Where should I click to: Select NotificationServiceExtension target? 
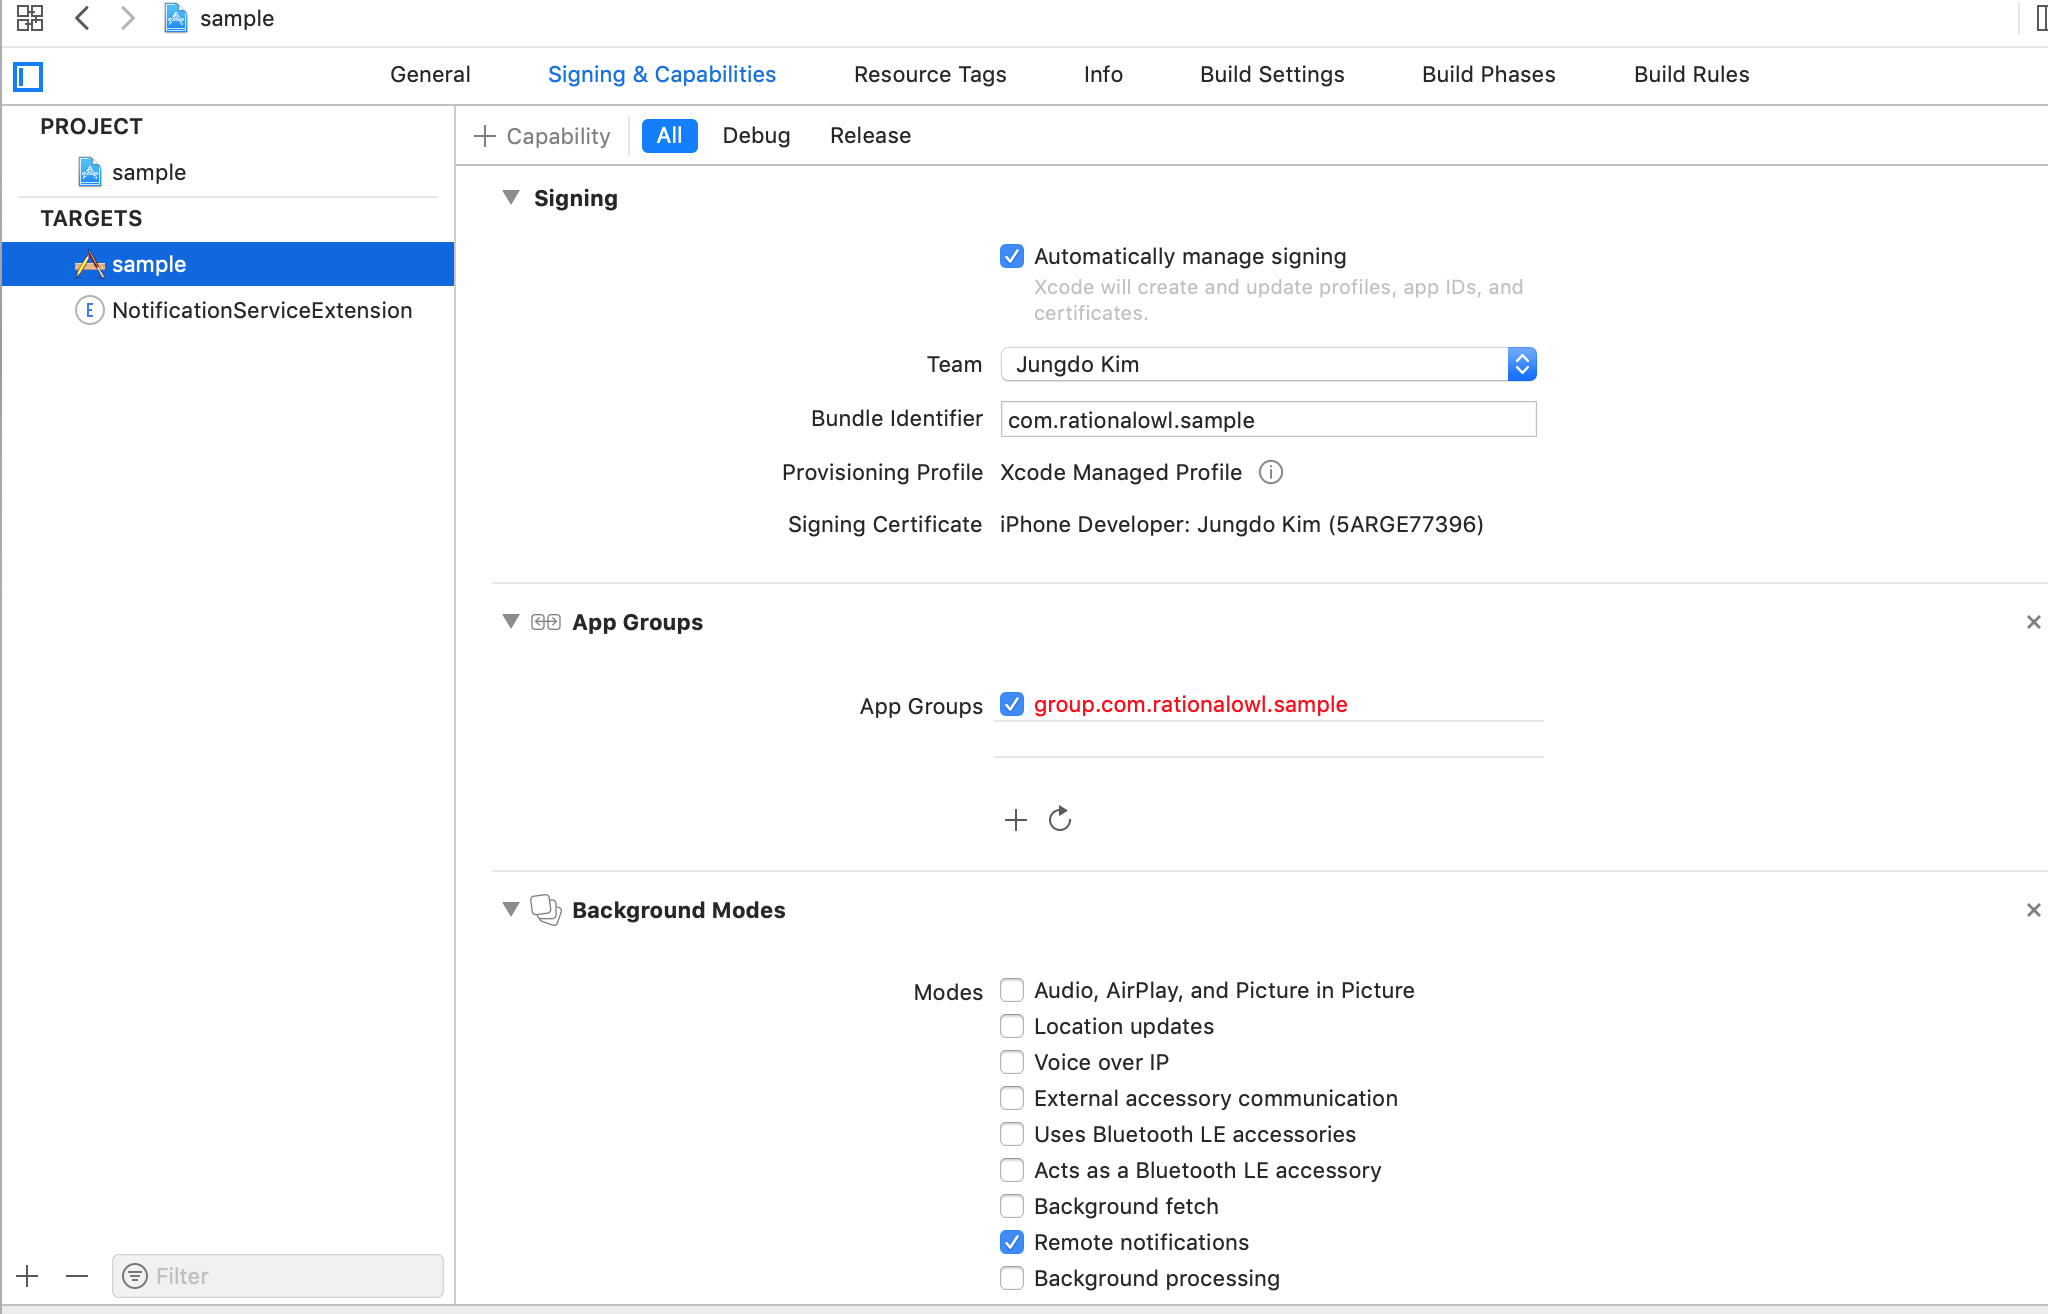click(x=262, y=310)
